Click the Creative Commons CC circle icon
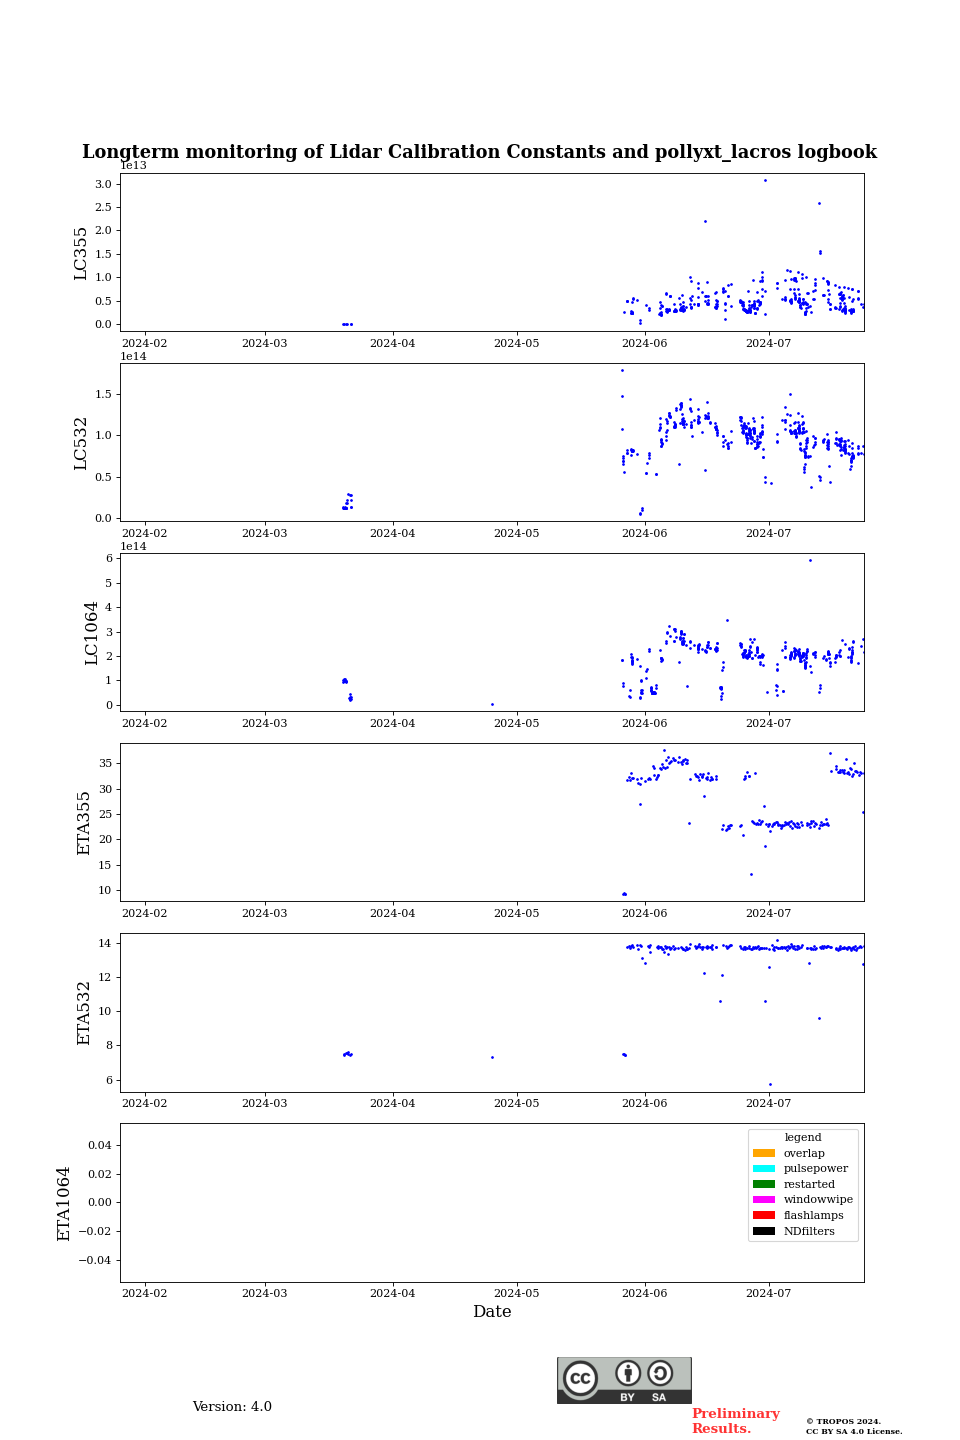The image size is (960, 1440). pyautogui.click(x=580, y=1378)
